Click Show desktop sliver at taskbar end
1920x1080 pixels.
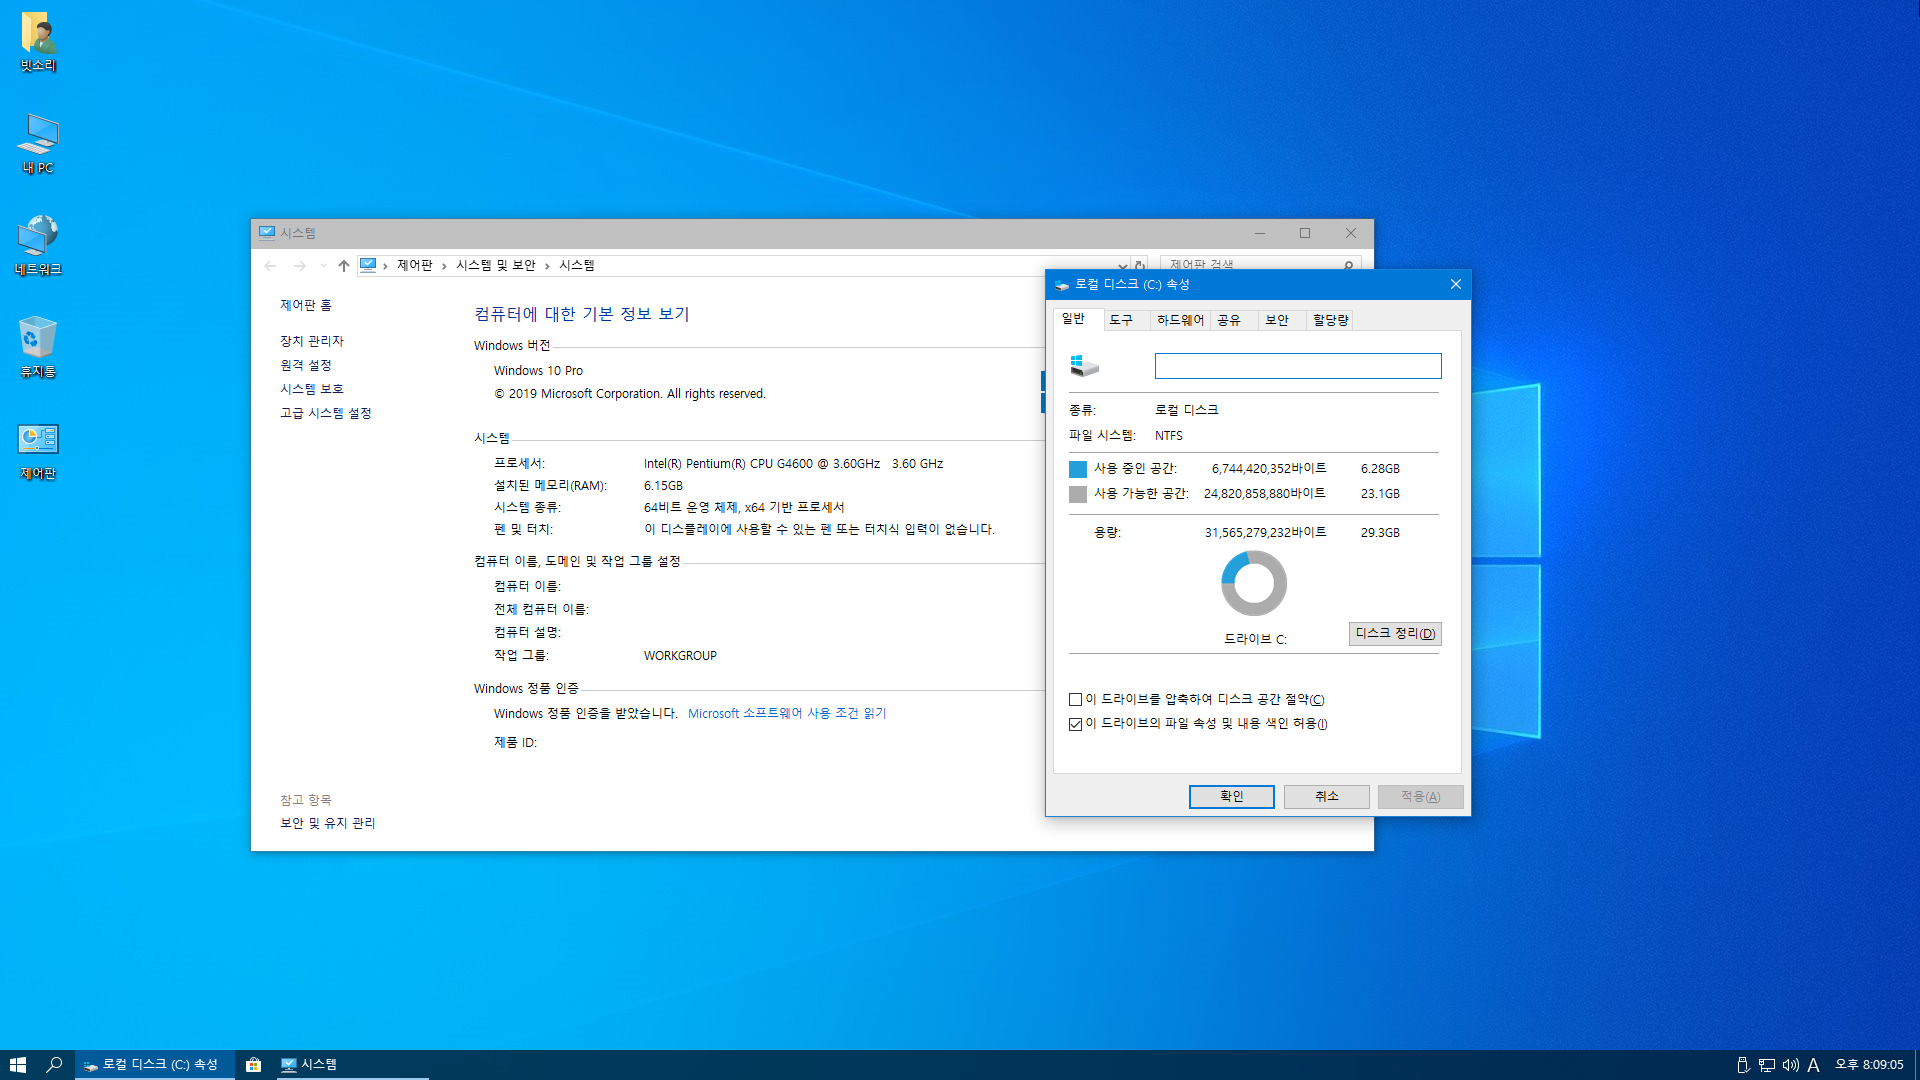pos(1916,1065)
